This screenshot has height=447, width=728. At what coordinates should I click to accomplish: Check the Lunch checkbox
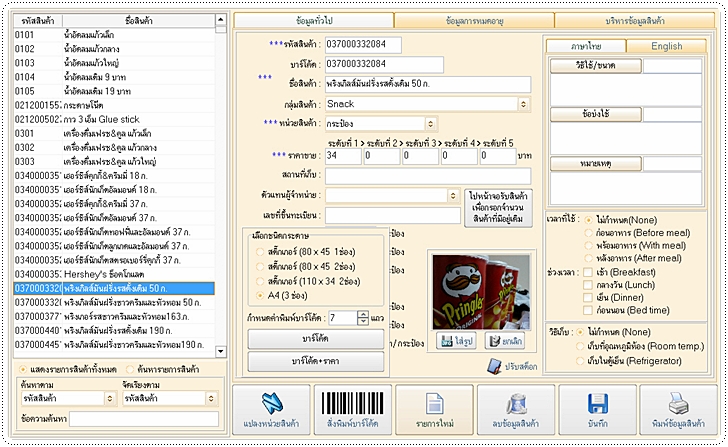[x=588, y=285]
